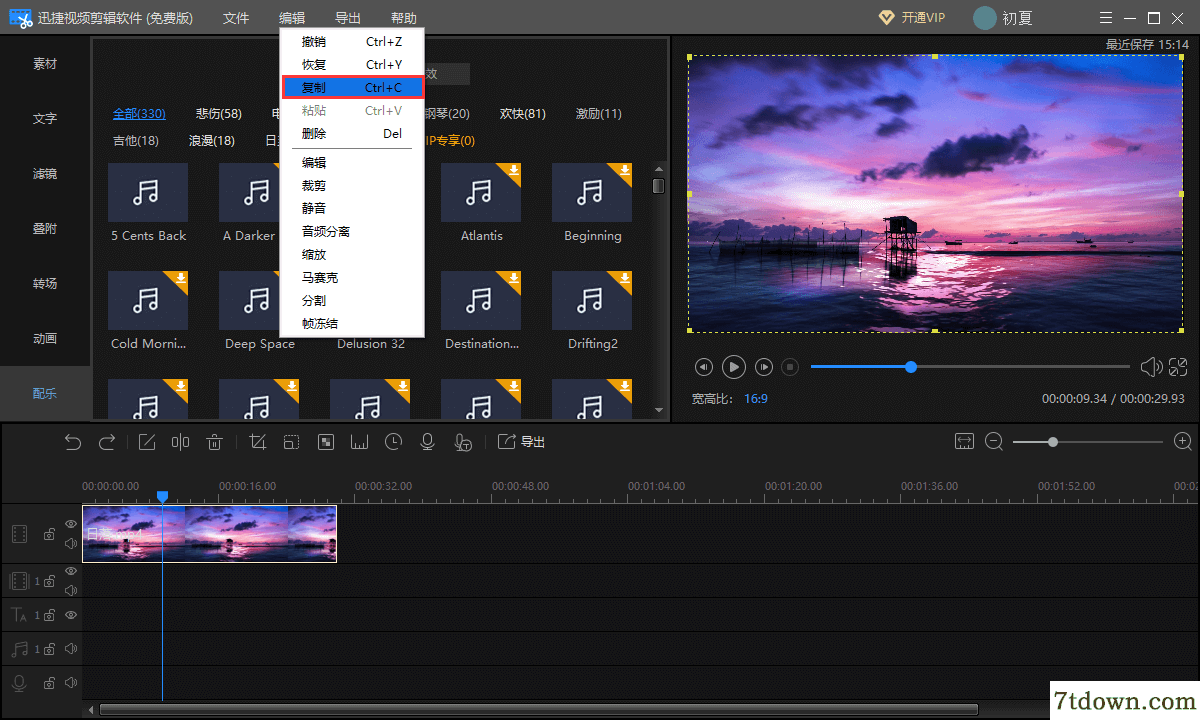Play the video preview

(734, 367)
